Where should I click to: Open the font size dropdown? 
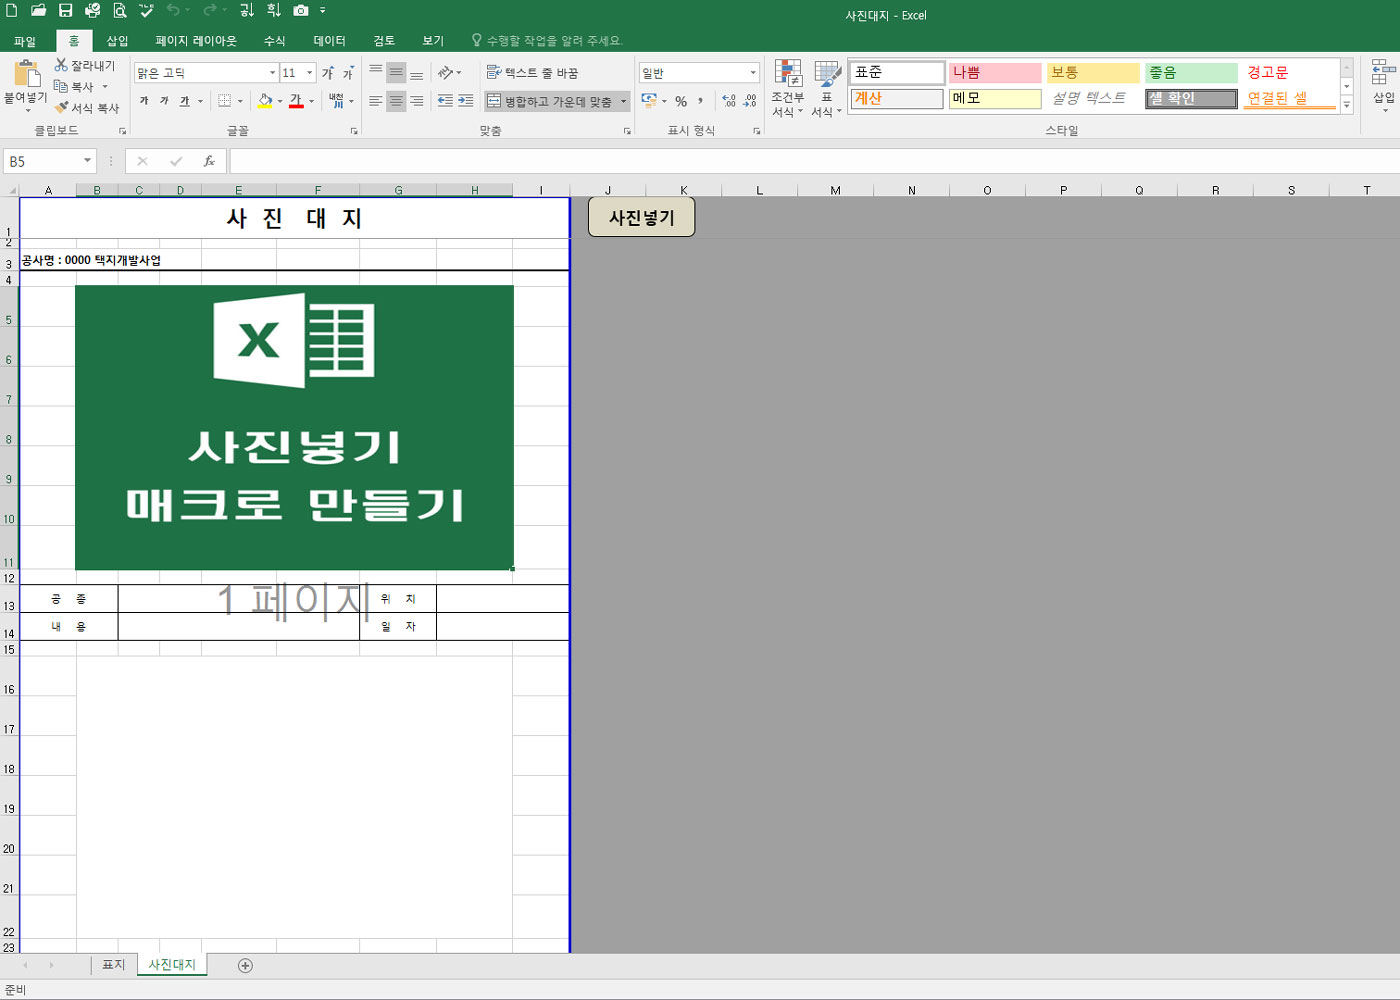[310, 73]
